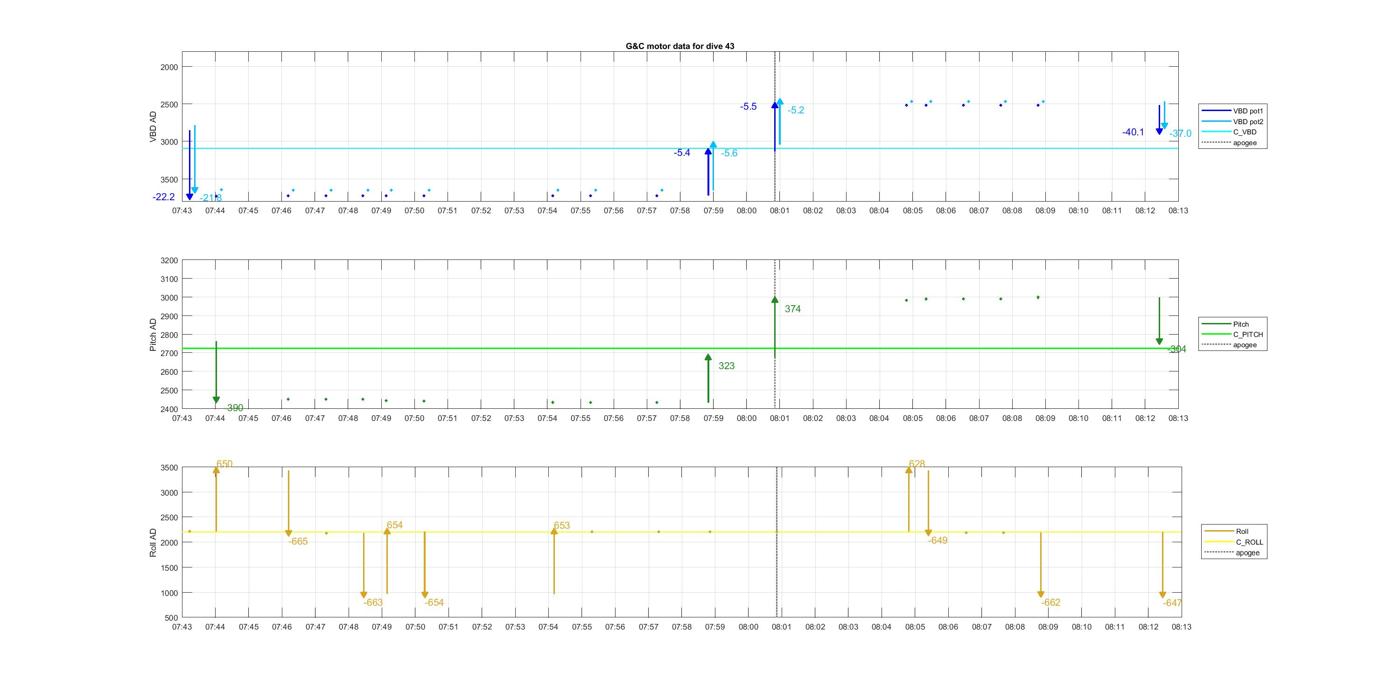Click the "-390" pitch annotation
This screenshot has height=693, width=1400.
coord(234,408)
